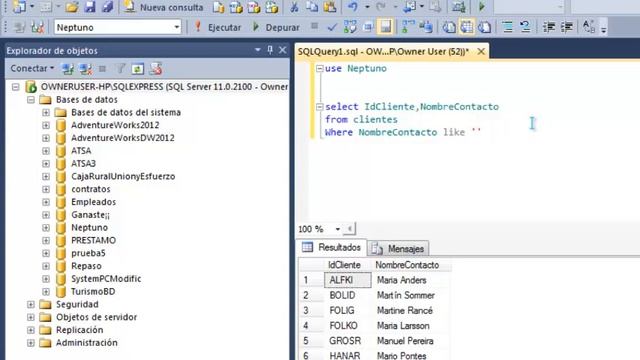Collapse the Bases de datos folder
The height and width of the screenshot is (360, 640).
pos(31,100)
